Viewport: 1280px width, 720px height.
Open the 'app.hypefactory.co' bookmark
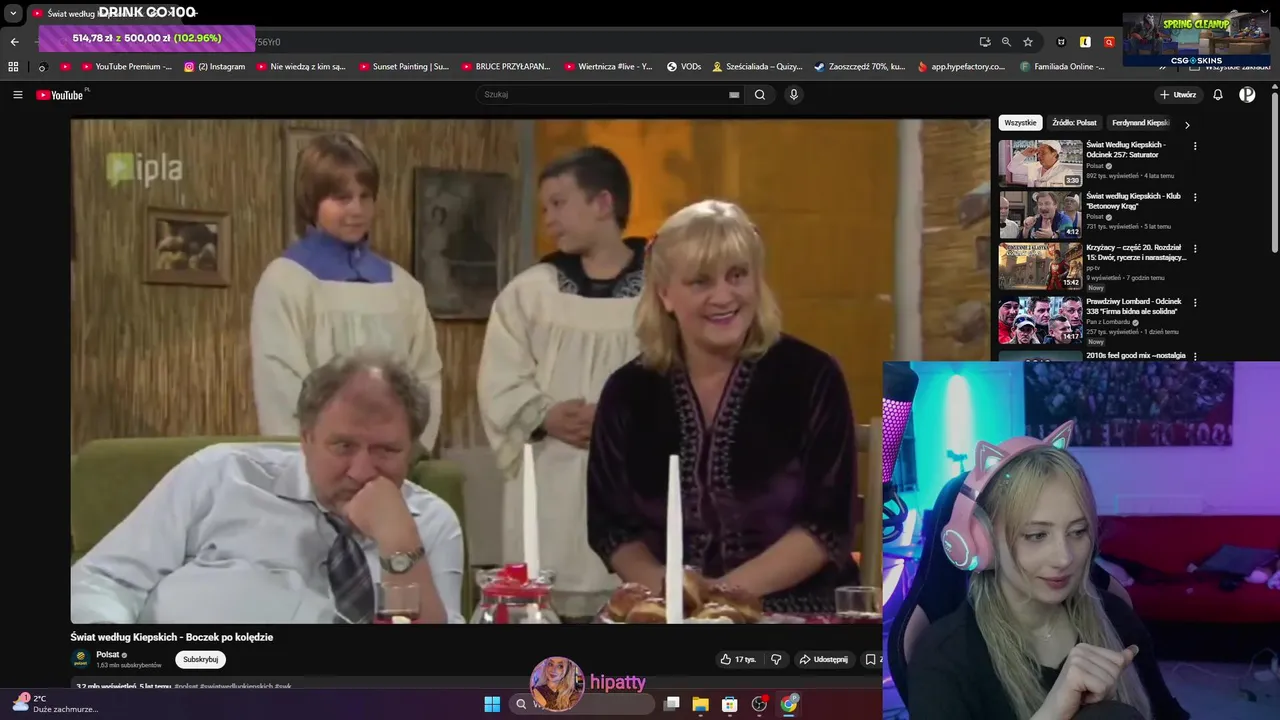point(961,67)
